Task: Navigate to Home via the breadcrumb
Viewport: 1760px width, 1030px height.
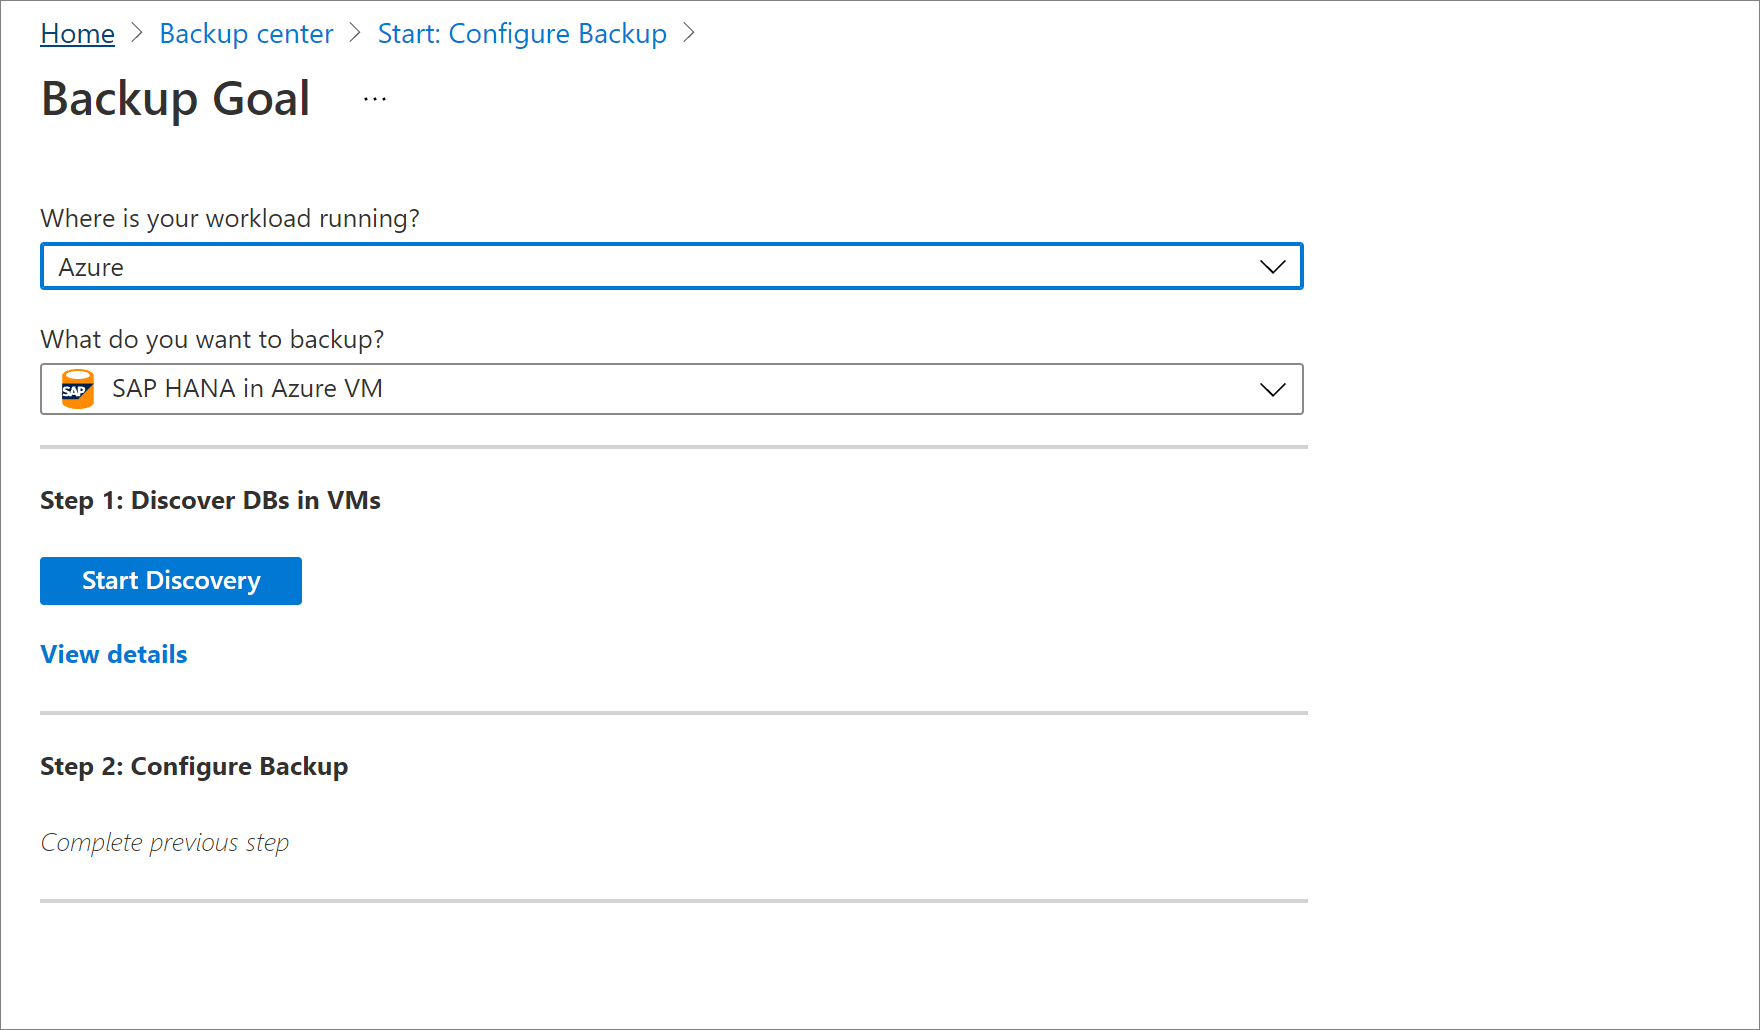Action: pos(77,32)
